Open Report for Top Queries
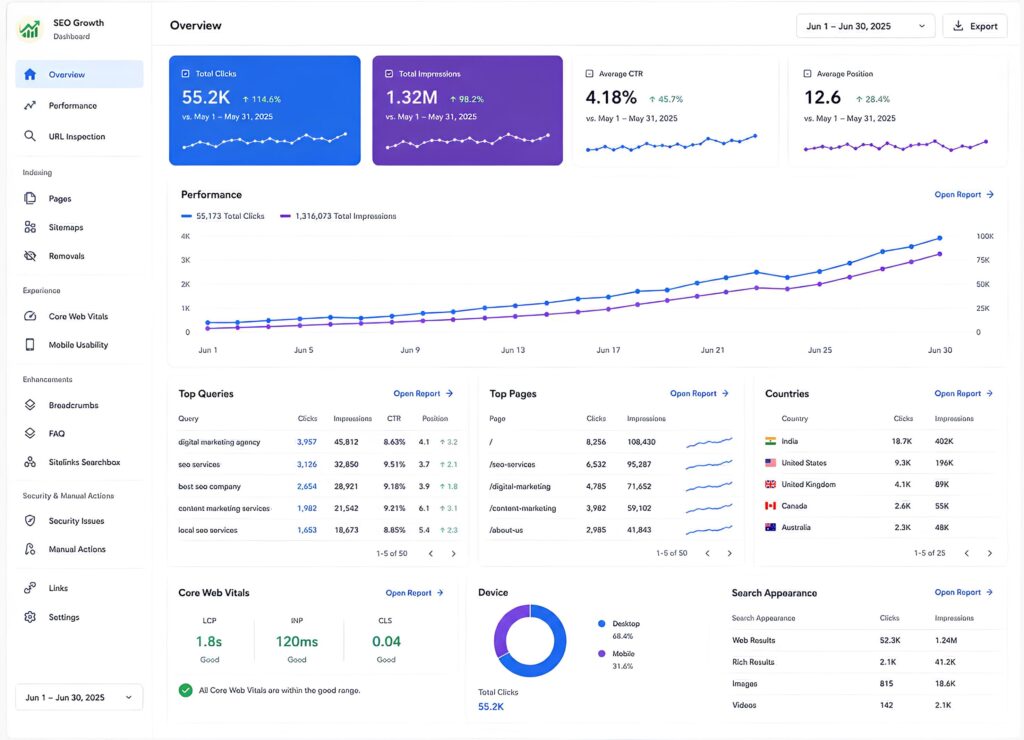The image size is (1024, 740). pos(423,393)
